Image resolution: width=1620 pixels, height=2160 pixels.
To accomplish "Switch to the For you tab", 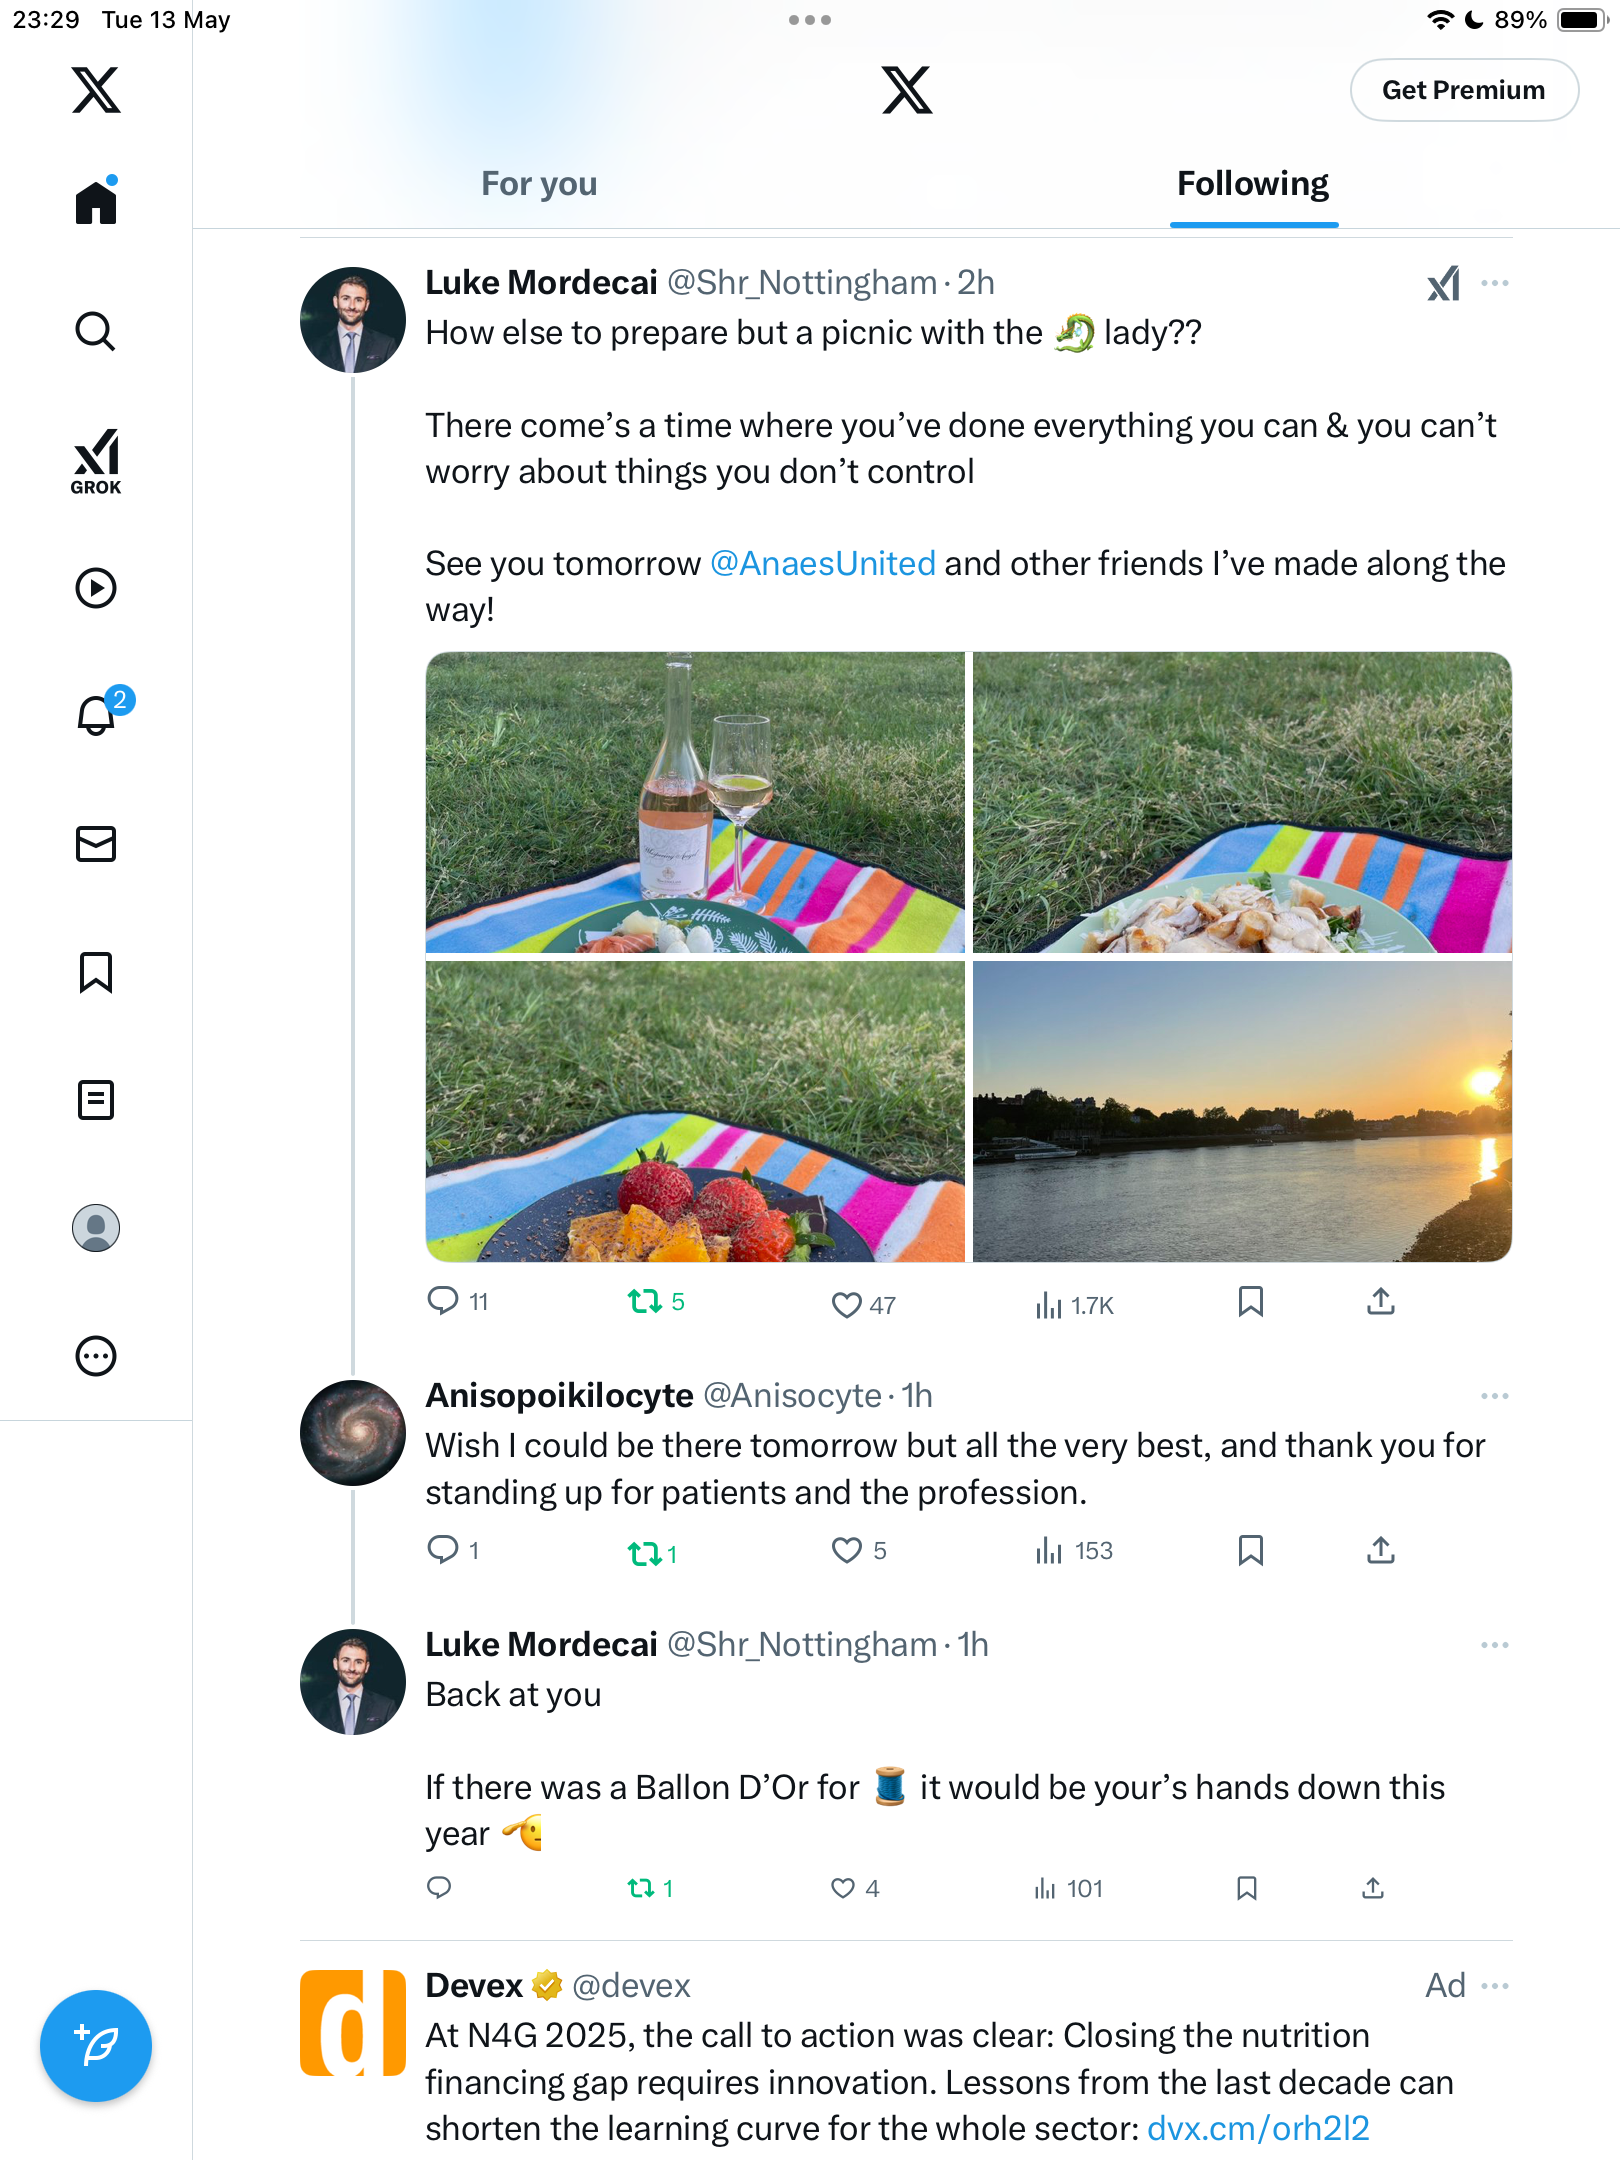I will [x=539, y=184].
